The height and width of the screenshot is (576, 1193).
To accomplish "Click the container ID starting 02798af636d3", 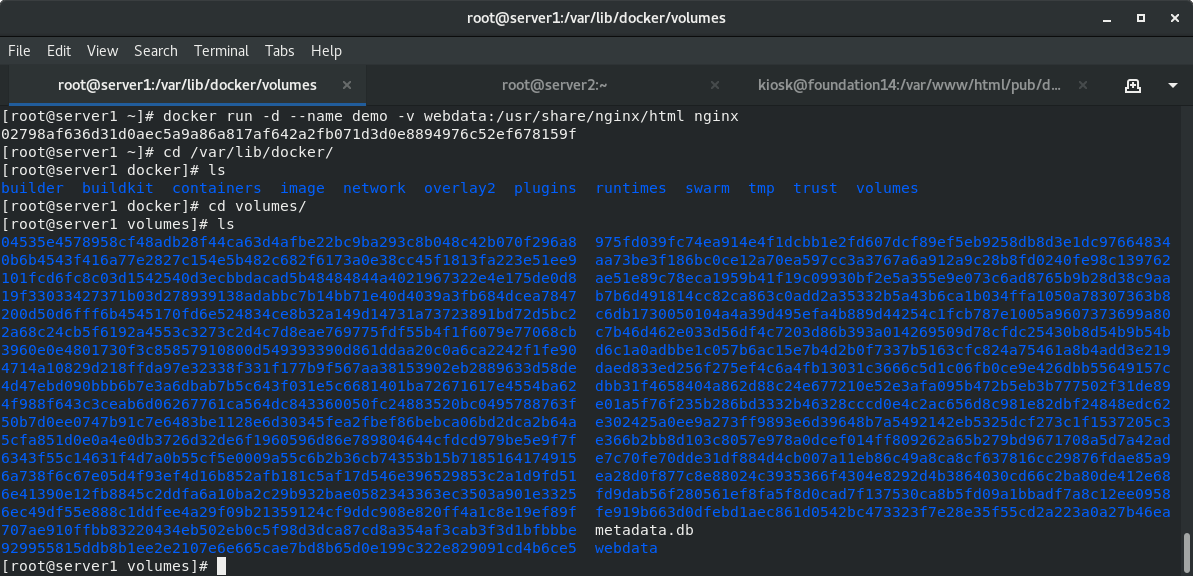I will coord(289,134).
